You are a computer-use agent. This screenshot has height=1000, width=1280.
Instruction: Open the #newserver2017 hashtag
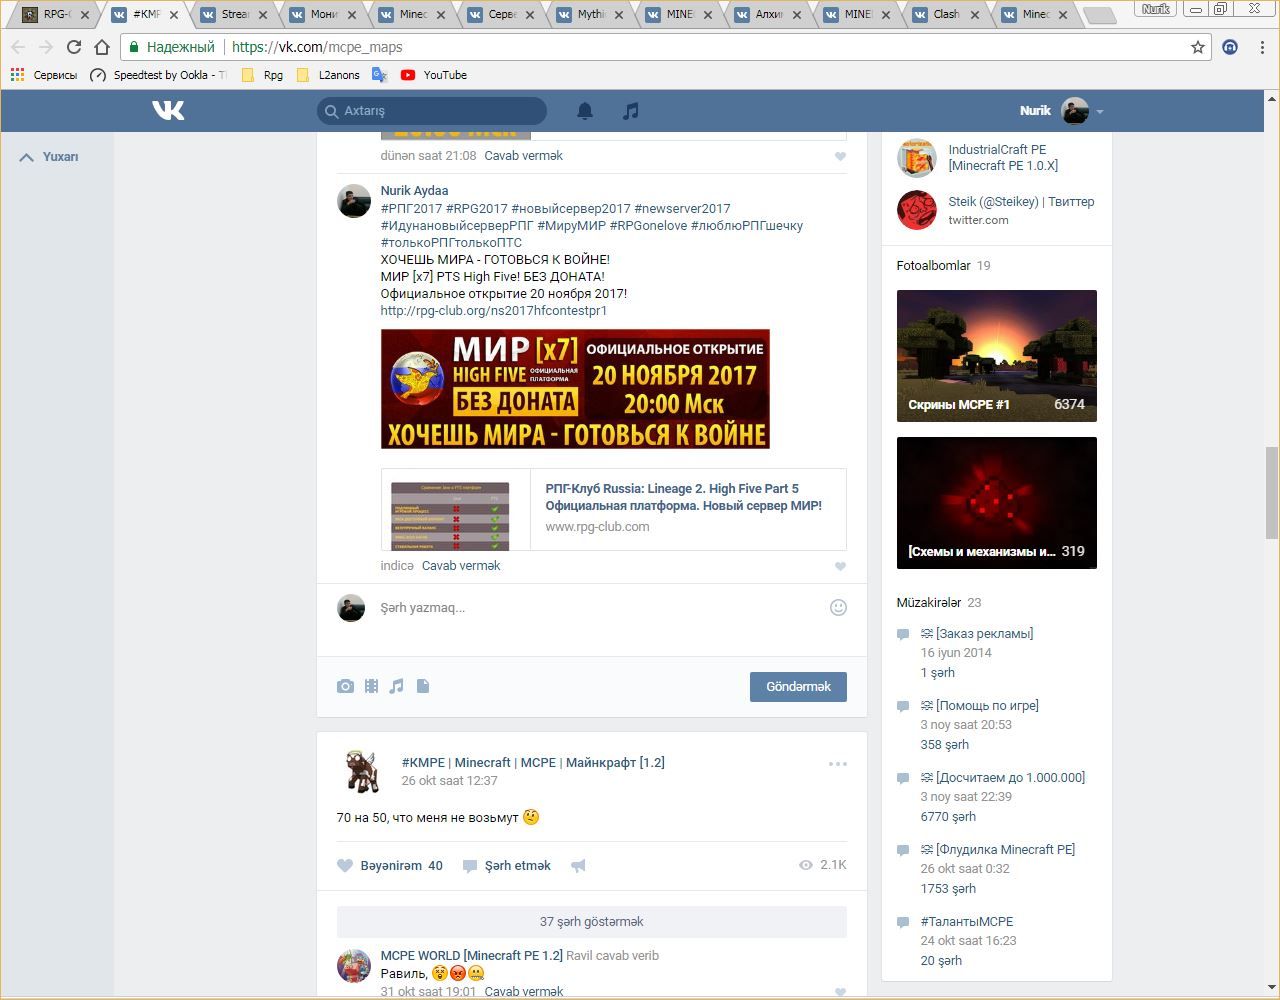click(x=682, y=209)
